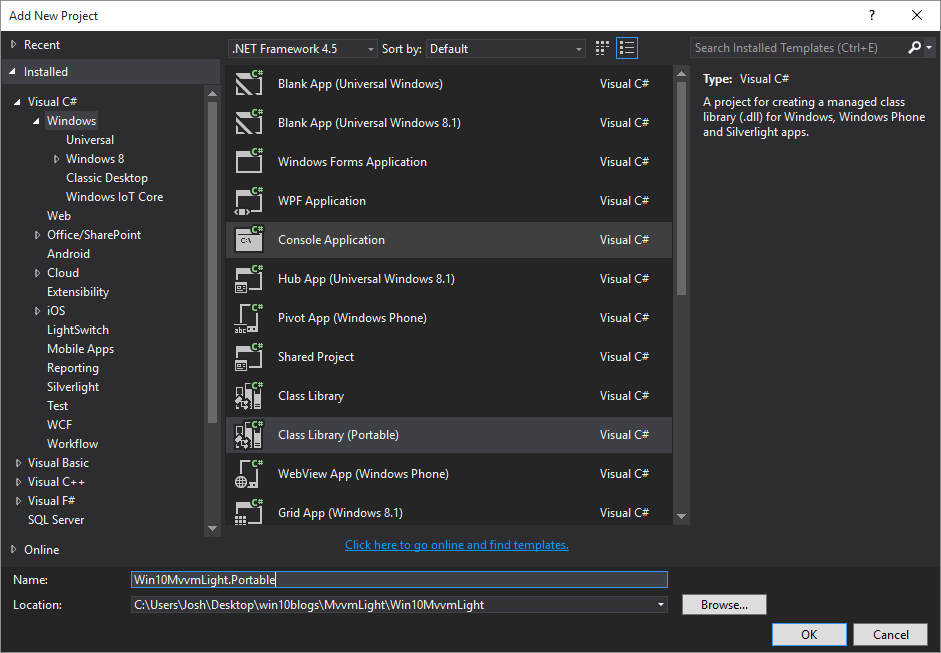The height and width of the screenshot is (653, 941).
Task: Click the Windows Forms Application template icon
Action: click(249, 161)
